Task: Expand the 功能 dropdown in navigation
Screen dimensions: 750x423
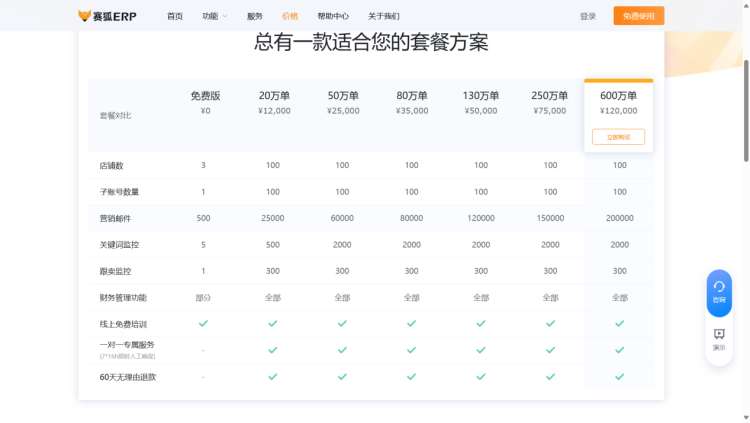Action: [x=214, y=16]
